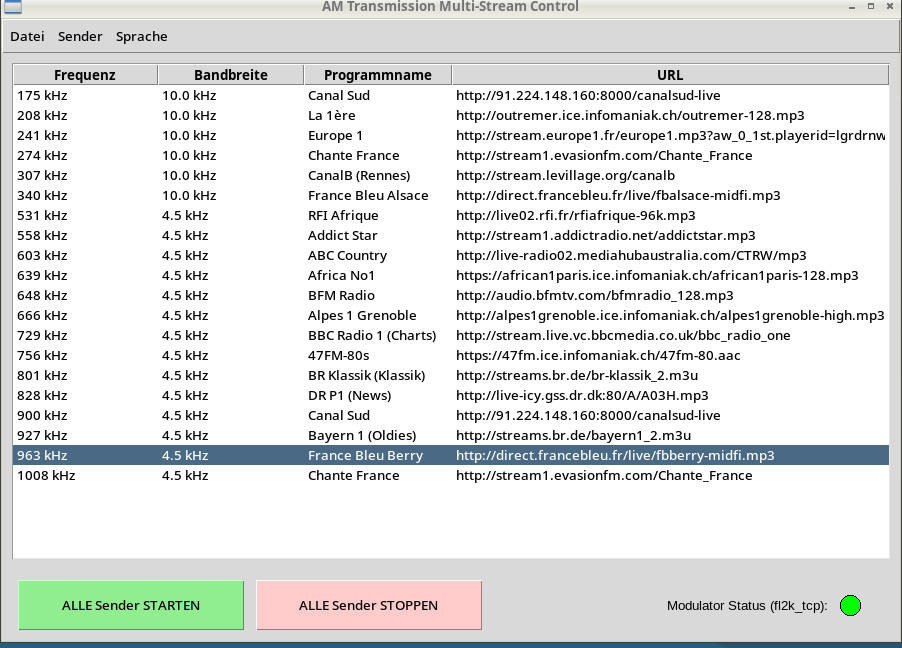902x648 pixels.
Task: Close the AM Transmission window
Action: coord(889,6)
